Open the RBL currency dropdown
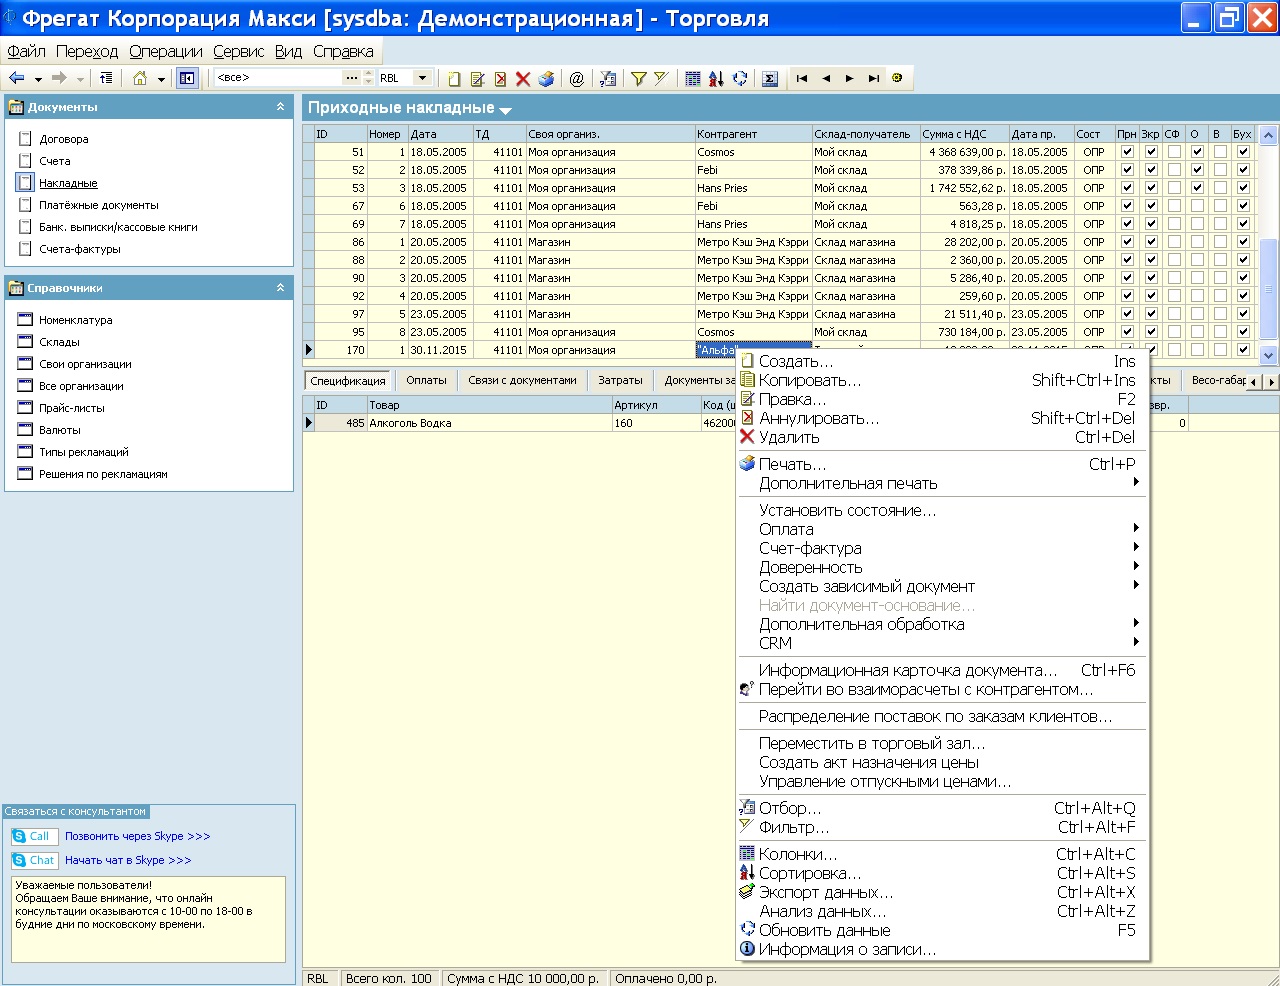1280x986 pixels. pos(423,78)
